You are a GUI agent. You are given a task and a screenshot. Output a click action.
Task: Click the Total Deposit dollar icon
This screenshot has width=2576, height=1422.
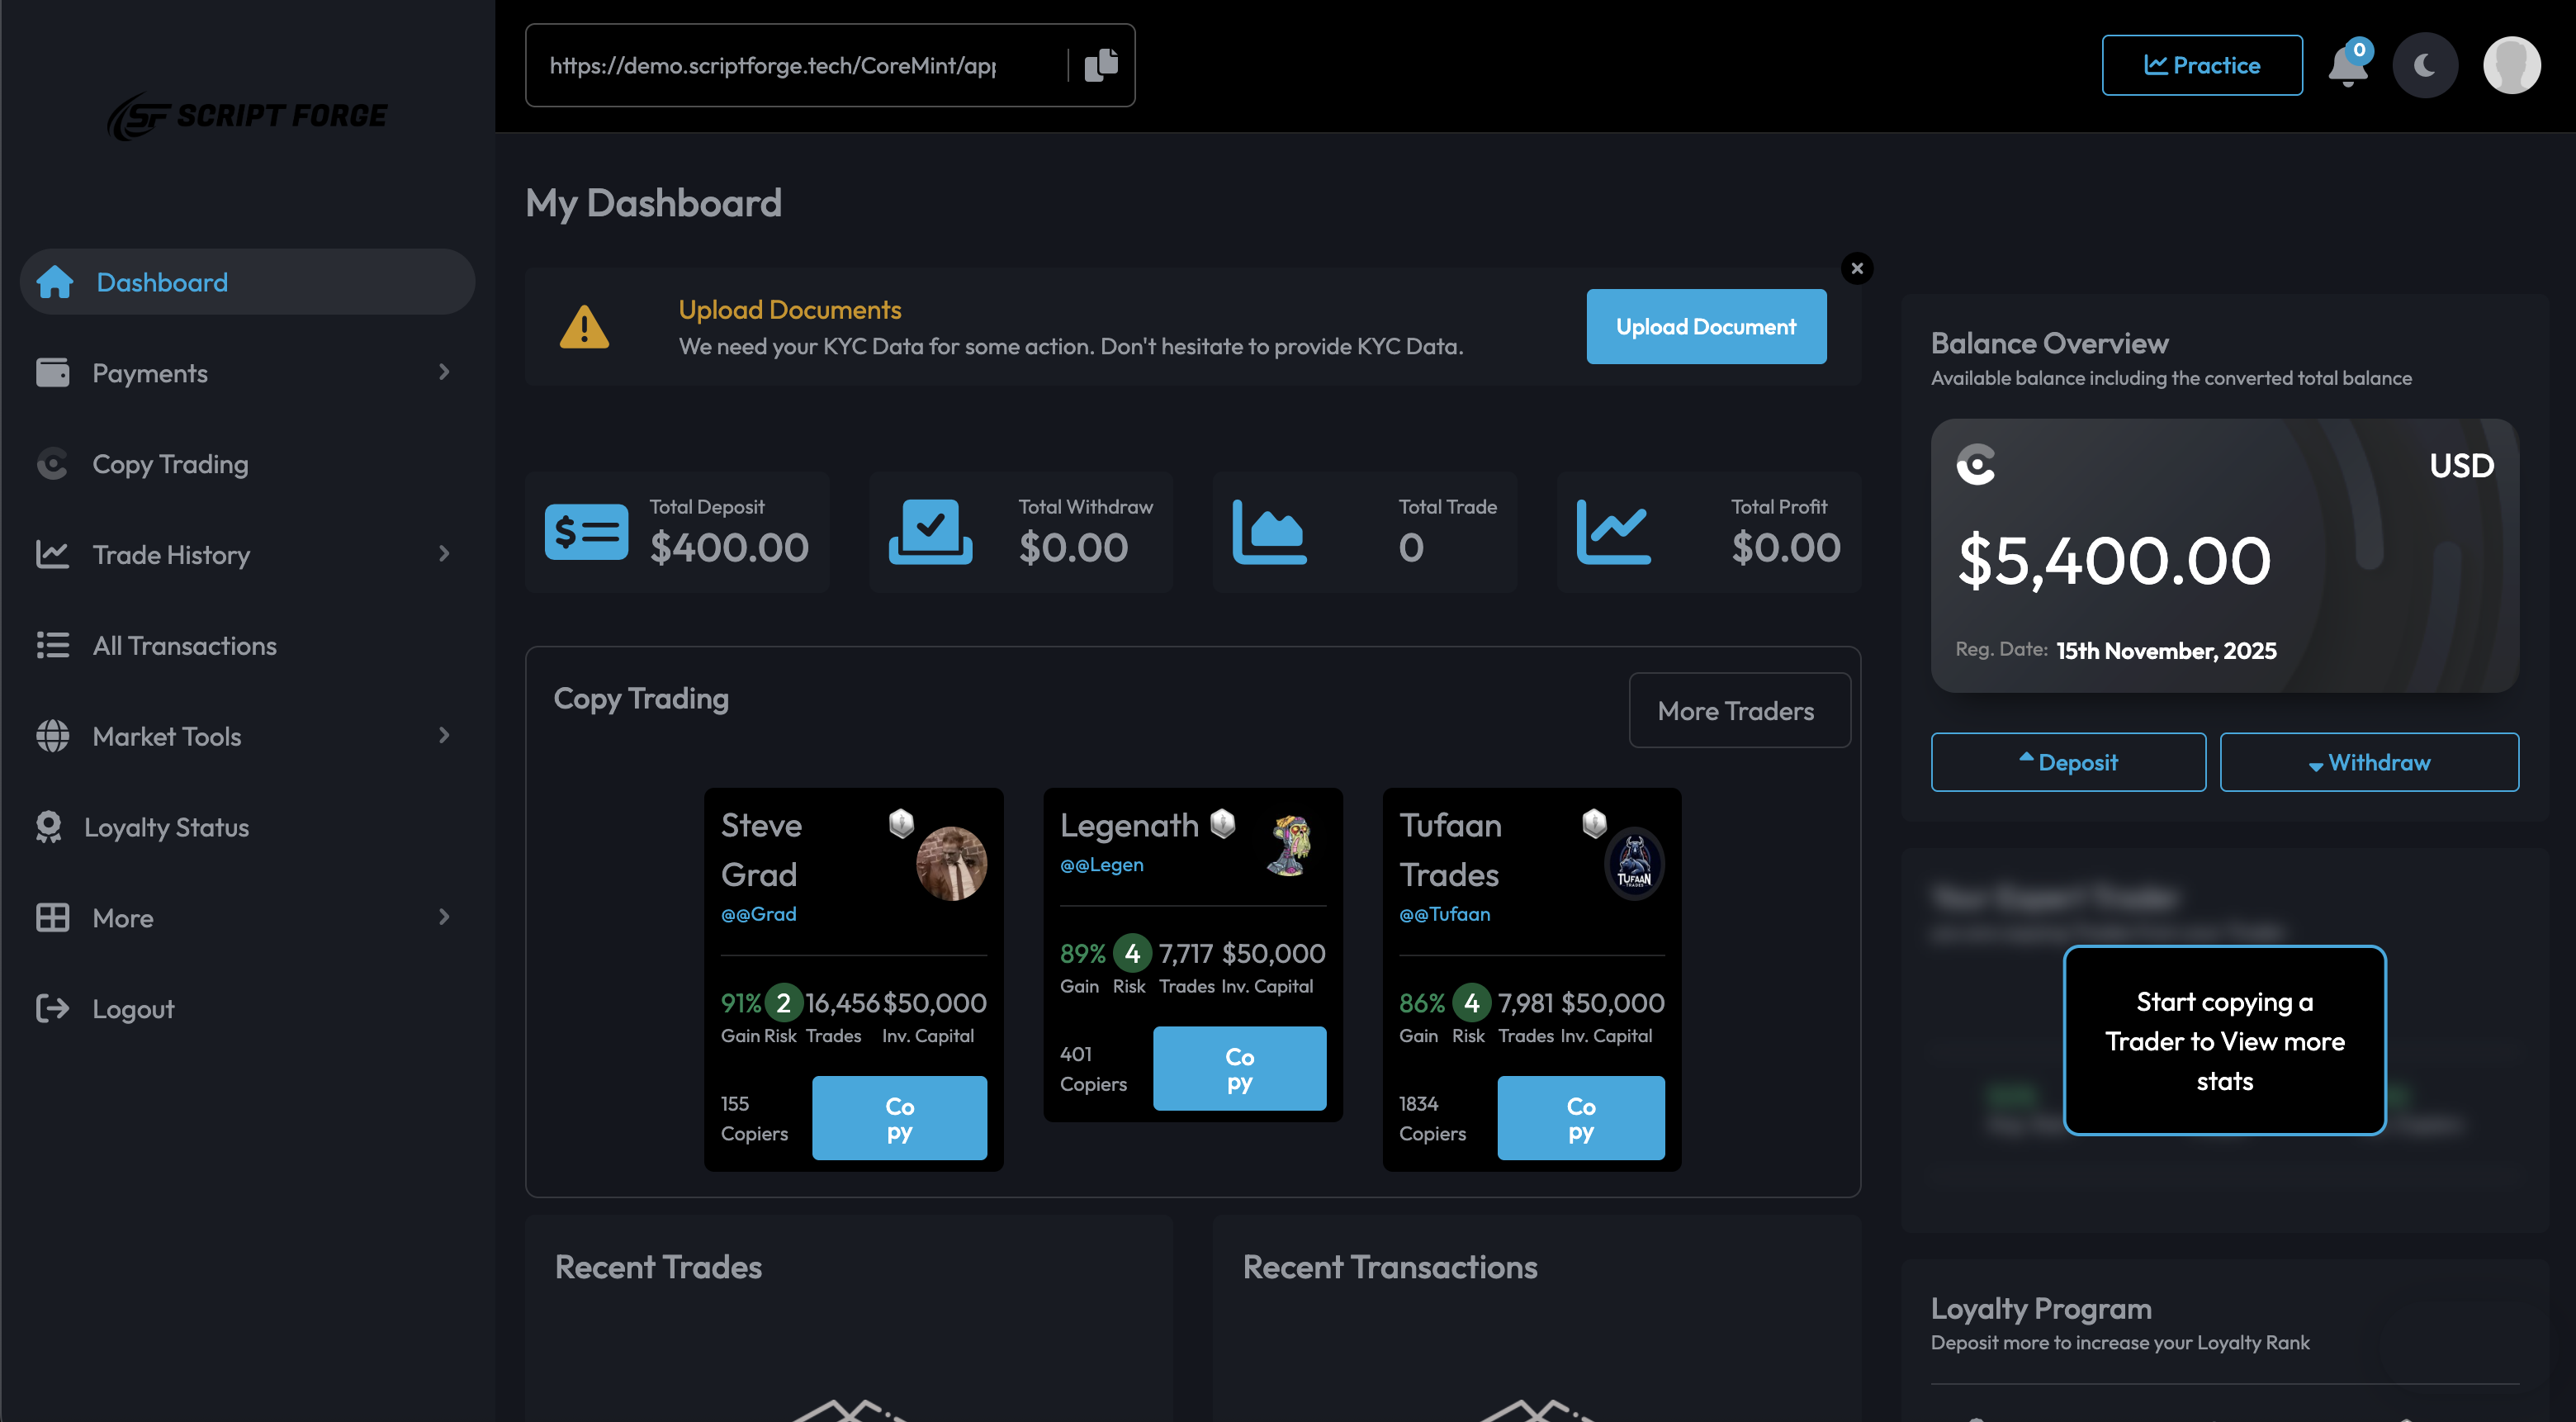click(586, 532)
